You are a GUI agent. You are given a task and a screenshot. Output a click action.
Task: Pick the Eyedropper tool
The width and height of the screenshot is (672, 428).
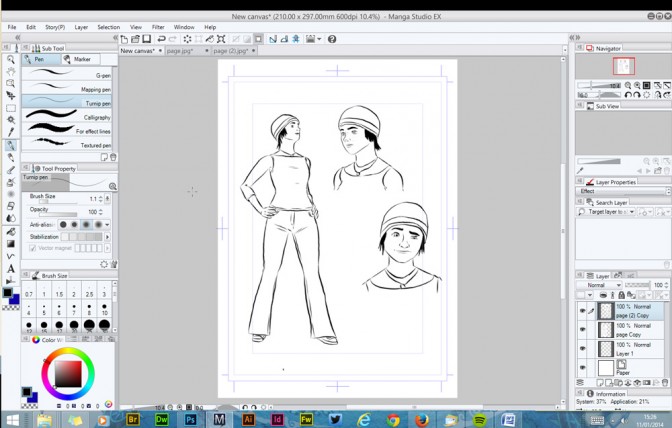[10, 132]
